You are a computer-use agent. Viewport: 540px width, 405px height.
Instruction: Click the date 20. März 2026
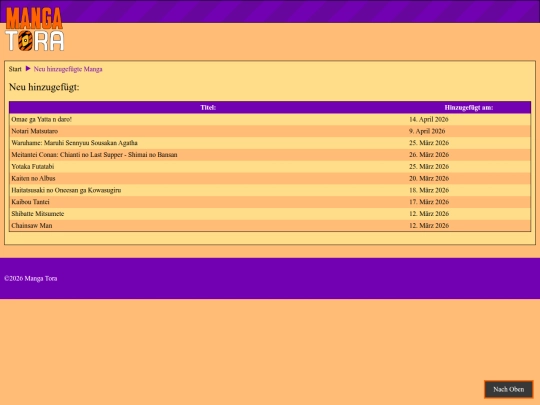(x=429, y=178)
